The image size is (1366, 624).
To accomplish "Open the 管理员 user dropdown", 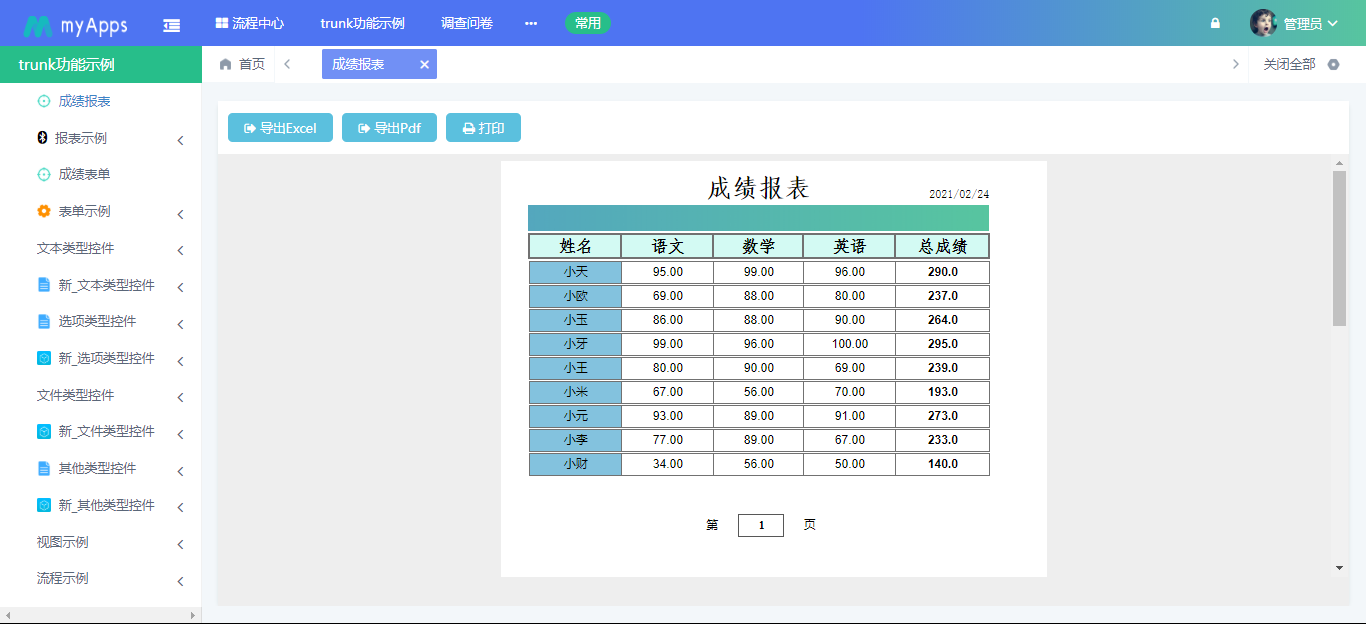I will click(1310, 24).
